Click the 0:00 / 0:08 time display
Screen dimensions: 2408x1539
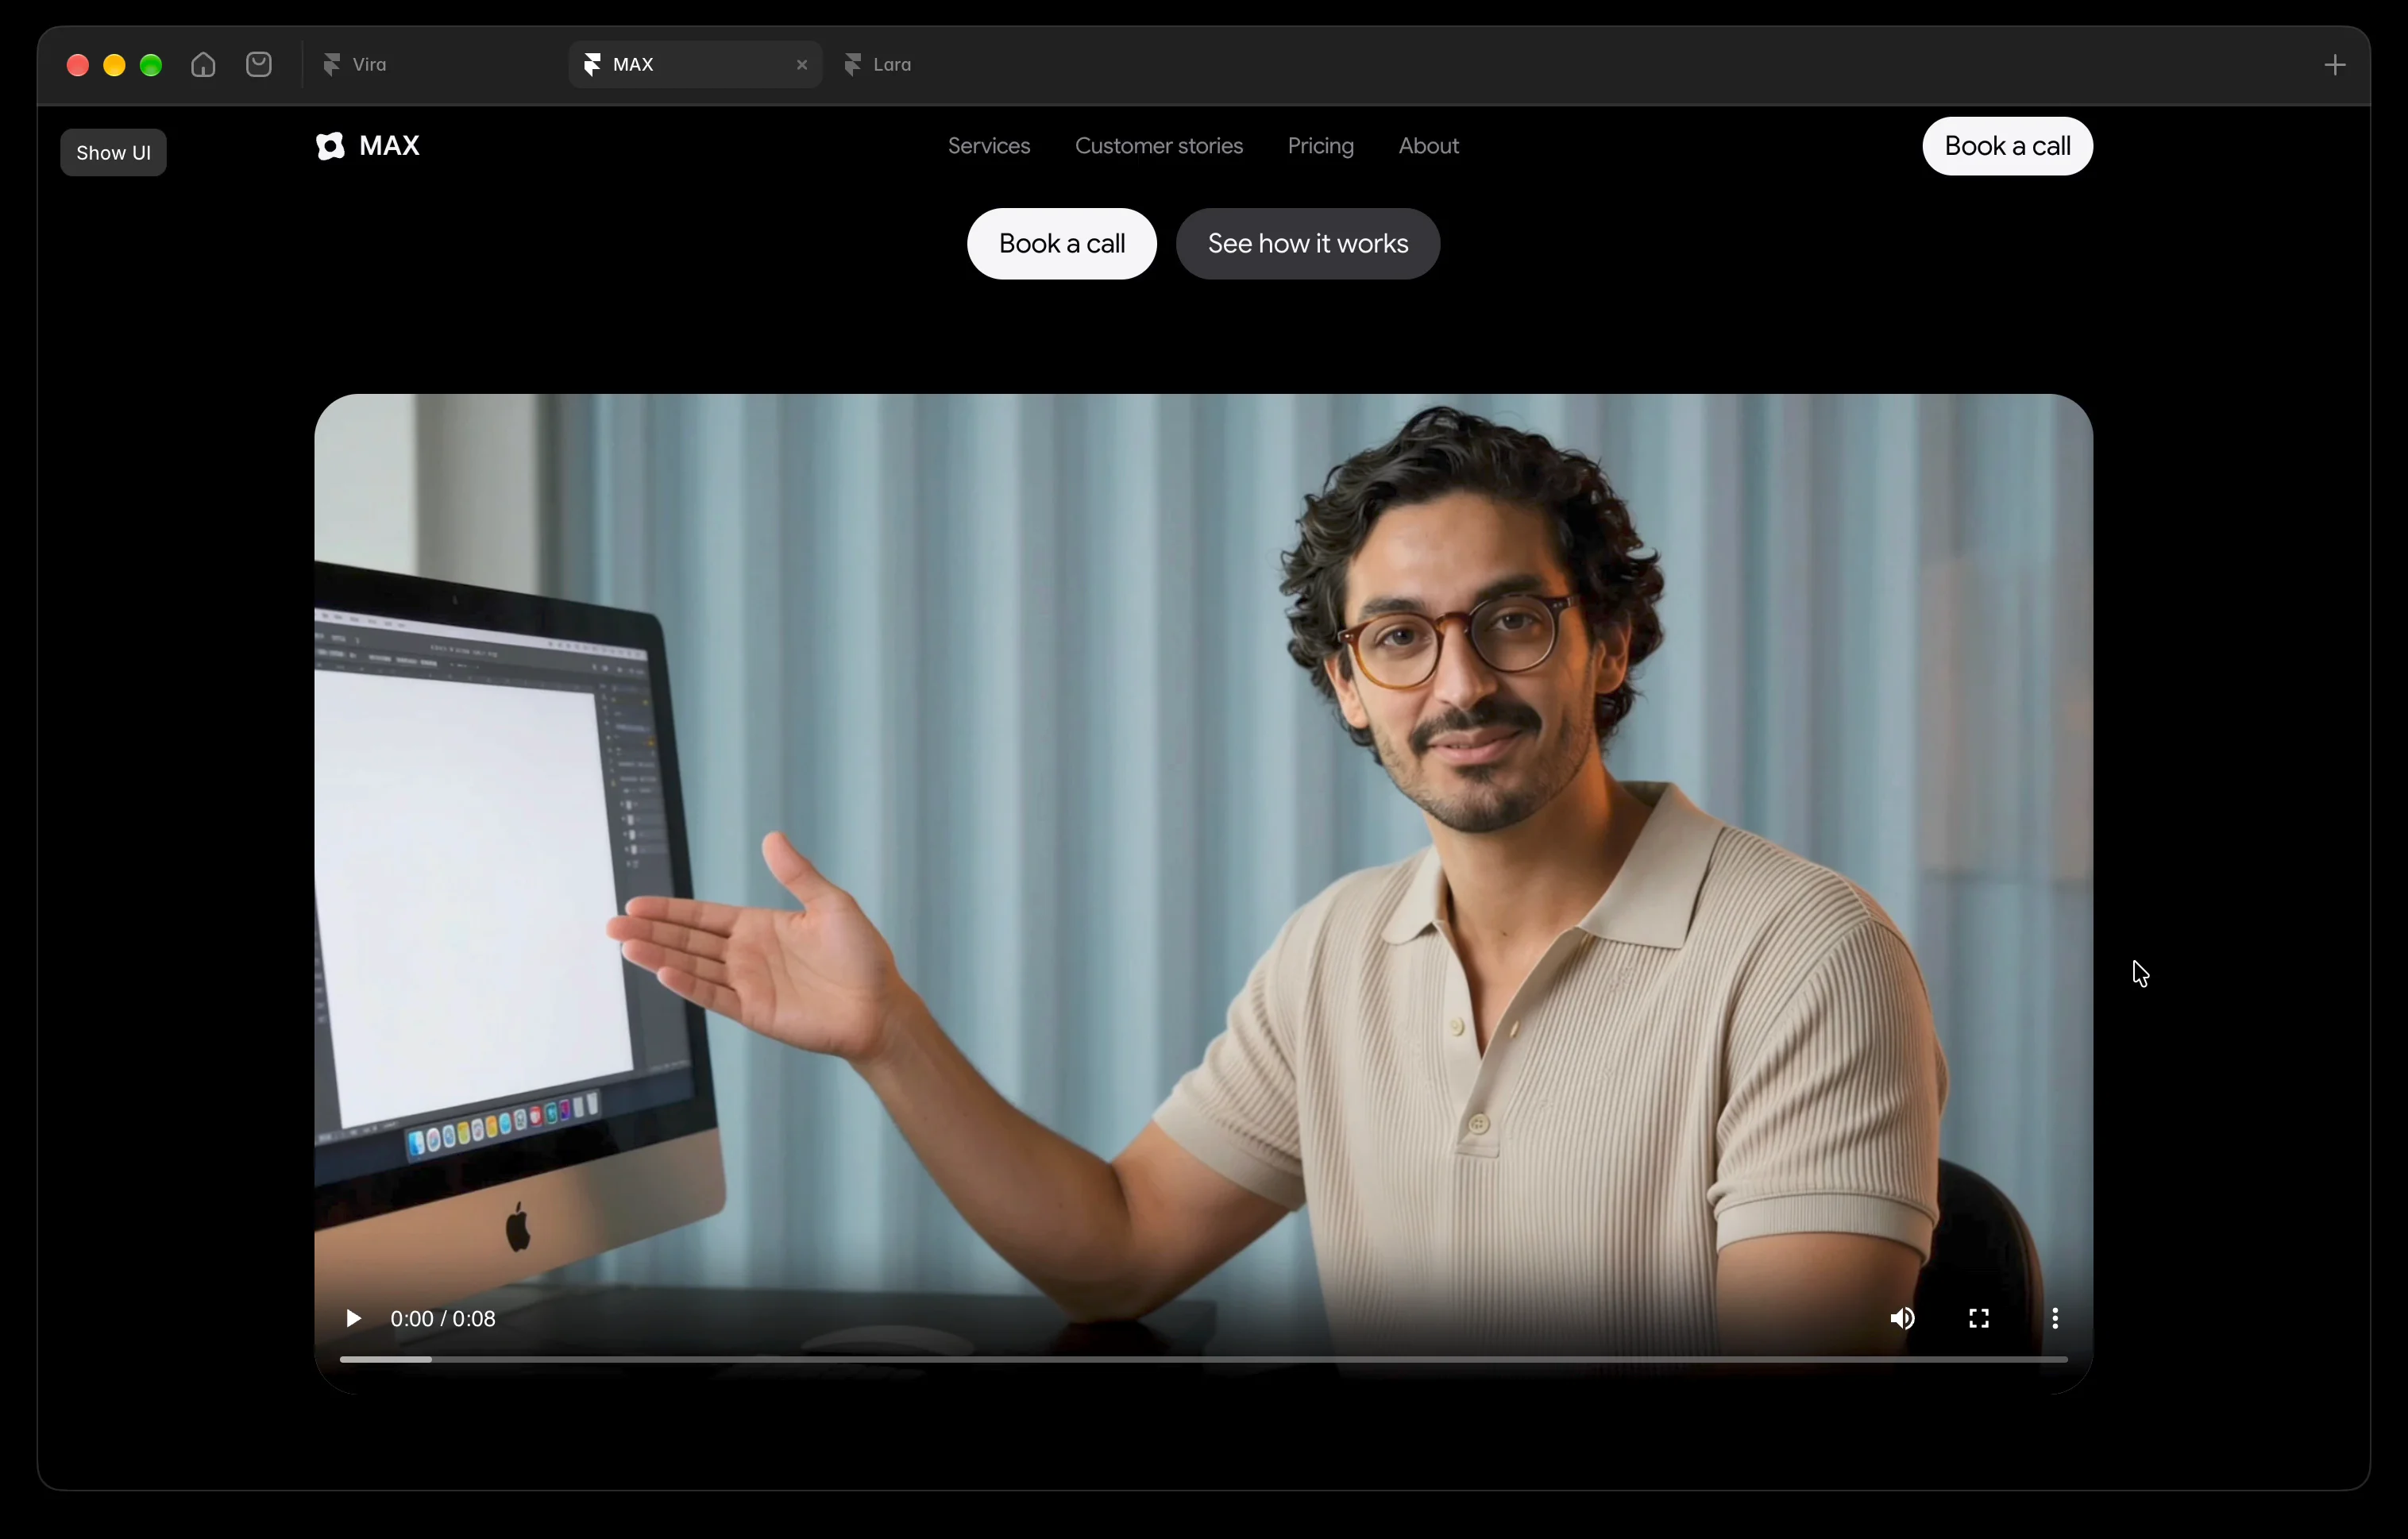click(x=443, y=1319)
